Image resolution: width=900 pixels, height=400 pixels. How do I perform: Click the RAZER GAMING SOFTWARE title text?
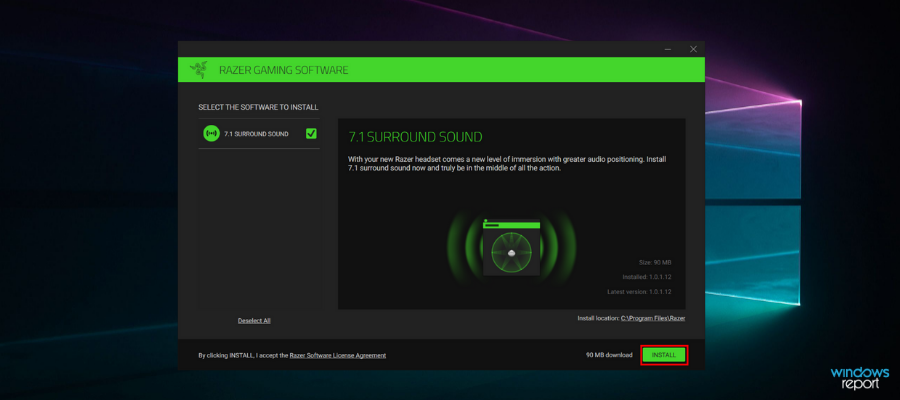pyautogui.click(x=284, y=71)
